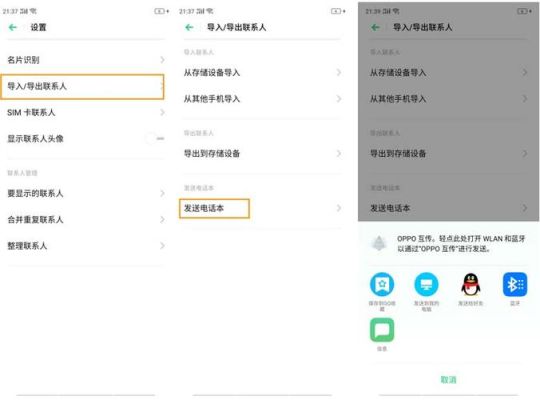Viewport: 540px width, 400px height.
Task: Select 从其他手机导入 on undimmed screen
Action: (x=262, y=99)
